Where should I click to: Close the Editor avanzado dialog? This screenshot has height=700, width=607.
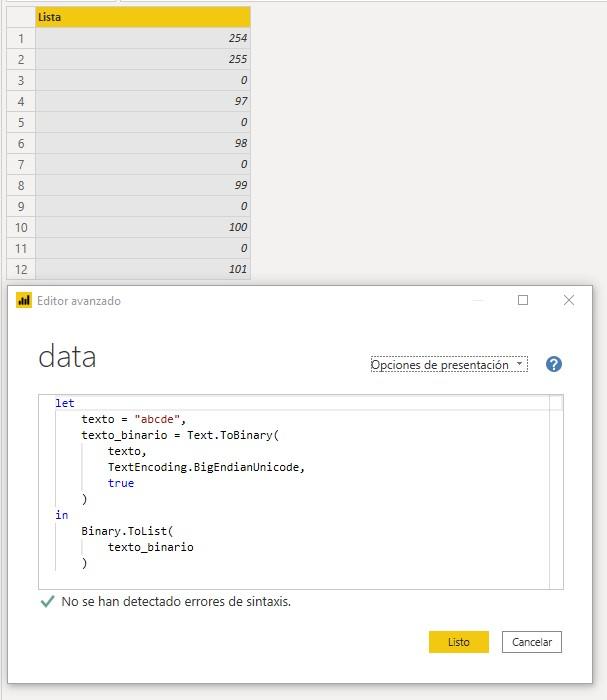point(569,300)
